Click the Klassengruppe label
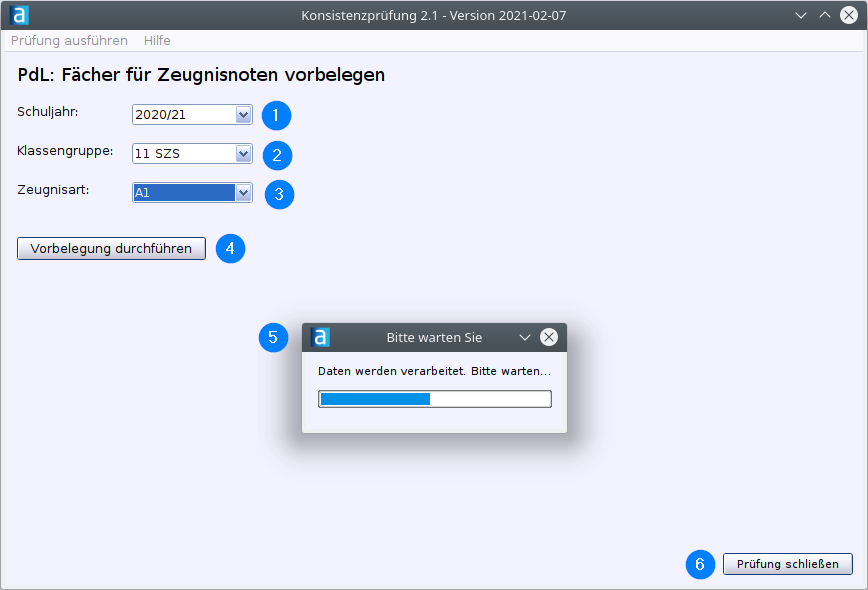The width and height of the screenshot is (868, 590). [65, 151]
